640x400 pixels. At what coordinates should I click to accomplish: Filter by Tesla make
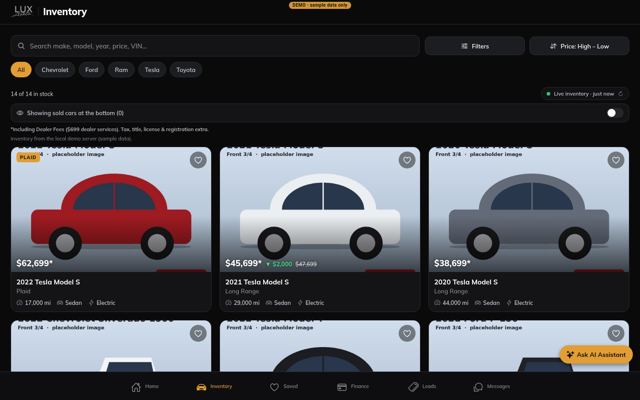pyautogui.click(x=152, y=70)
